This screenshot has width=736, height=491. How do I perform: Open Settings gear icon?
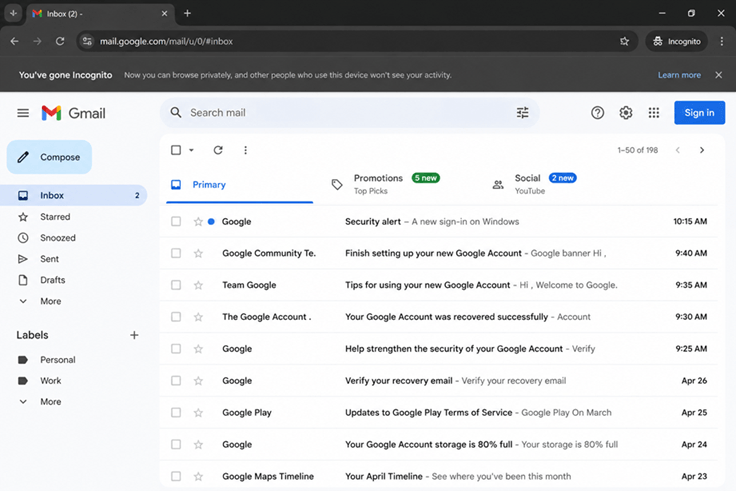tap(626, 113)
